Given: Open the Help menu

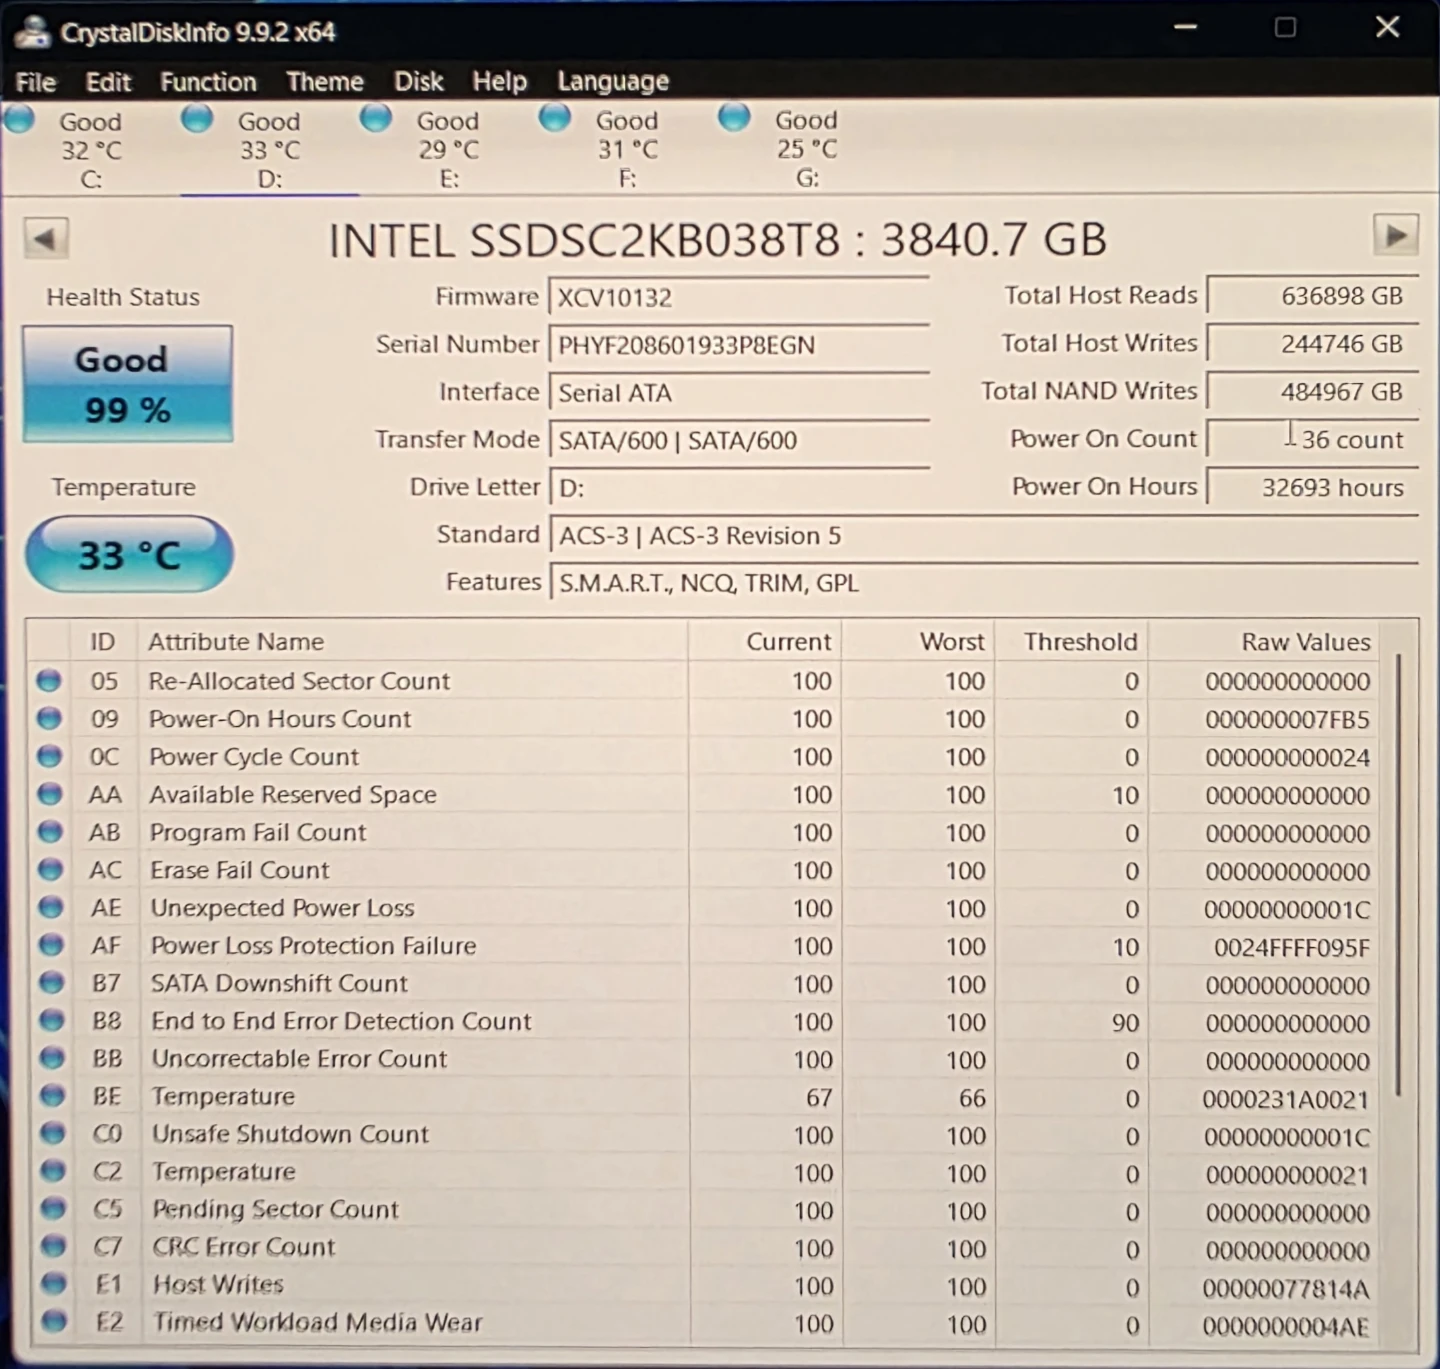Looking at the screenshot, I should [x=499, y=81].
